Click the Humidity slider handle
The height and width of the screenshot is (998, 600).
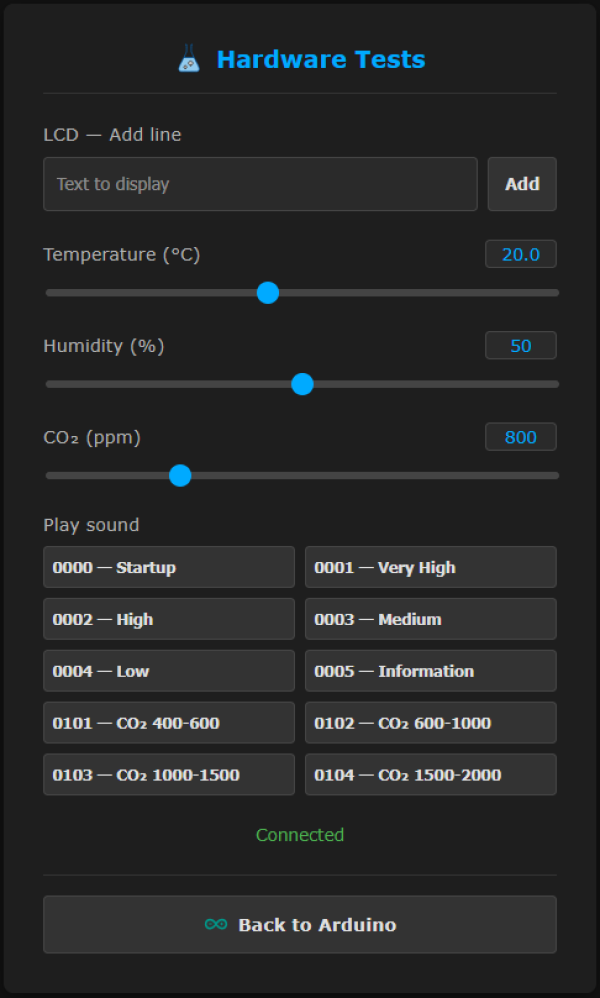pos(302,384)
